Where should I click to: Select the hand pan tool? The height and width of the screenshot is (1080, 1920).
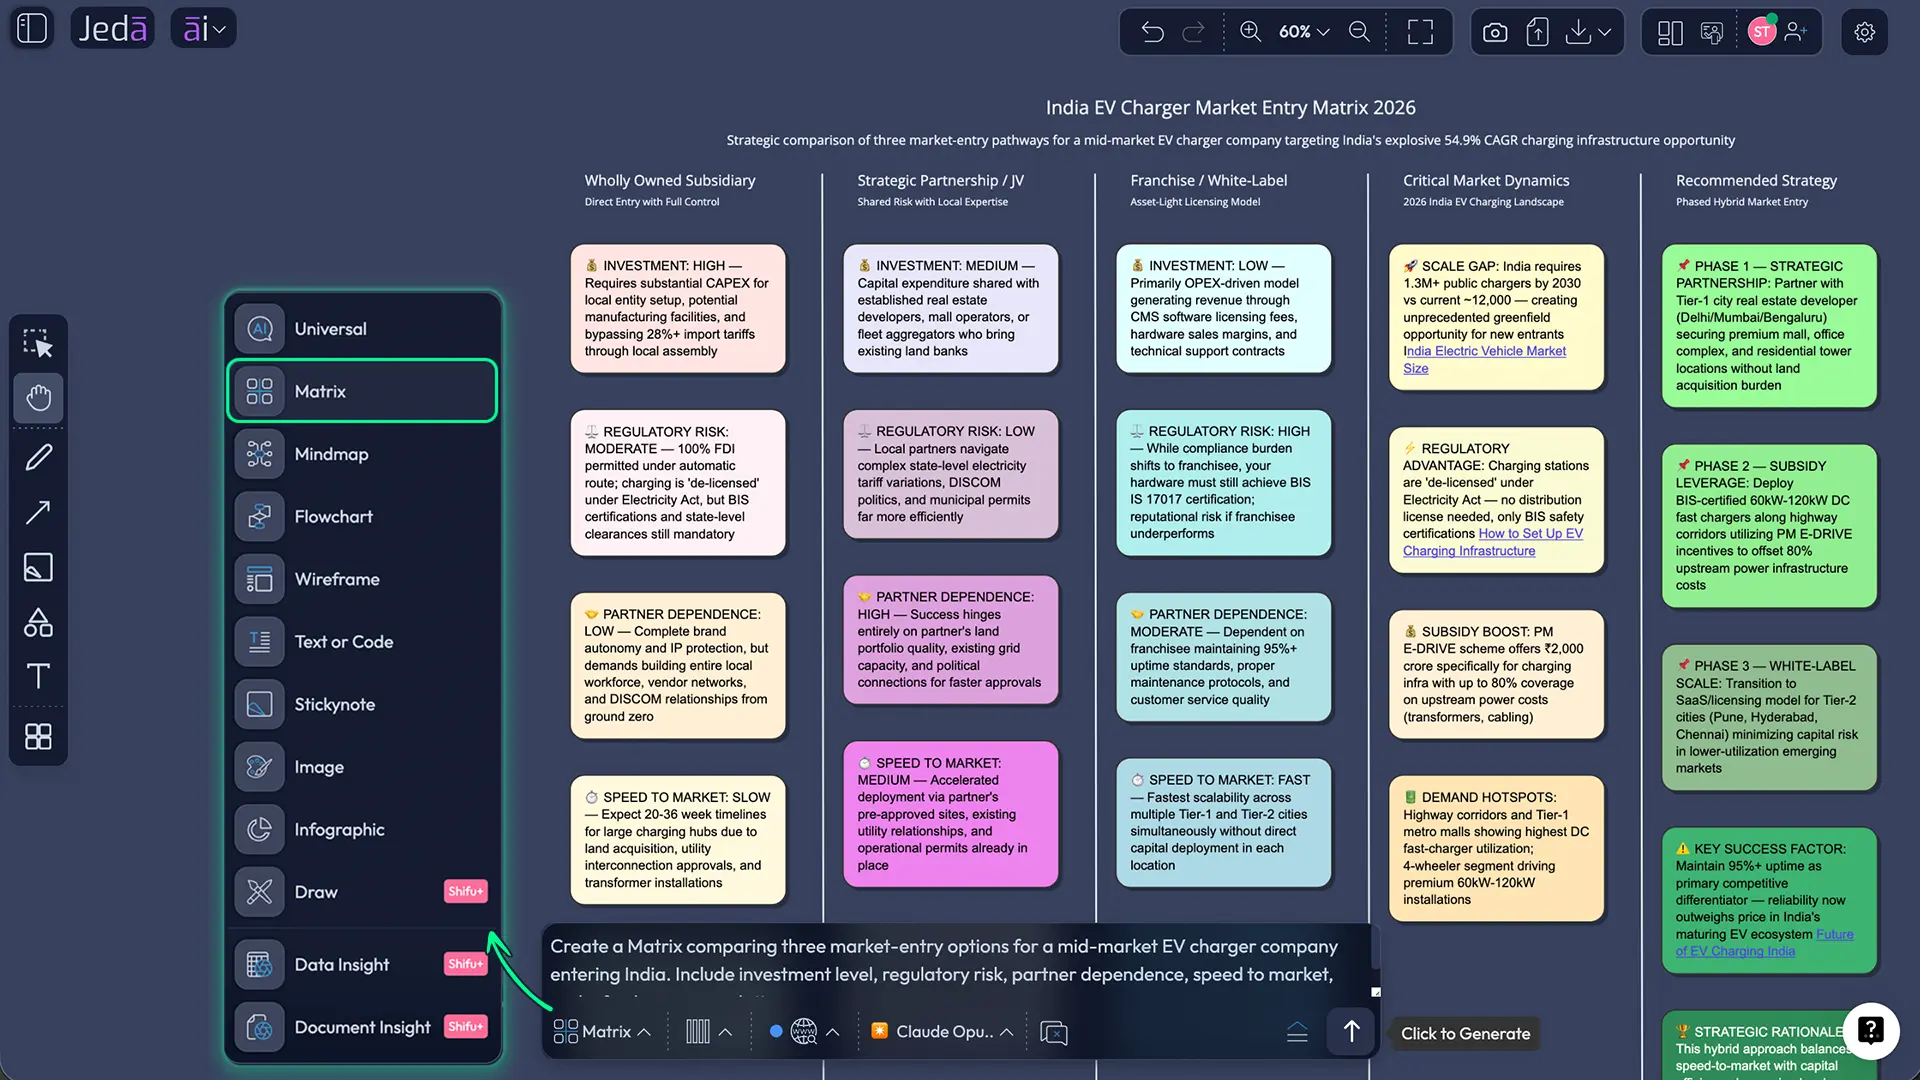(38, 398)
